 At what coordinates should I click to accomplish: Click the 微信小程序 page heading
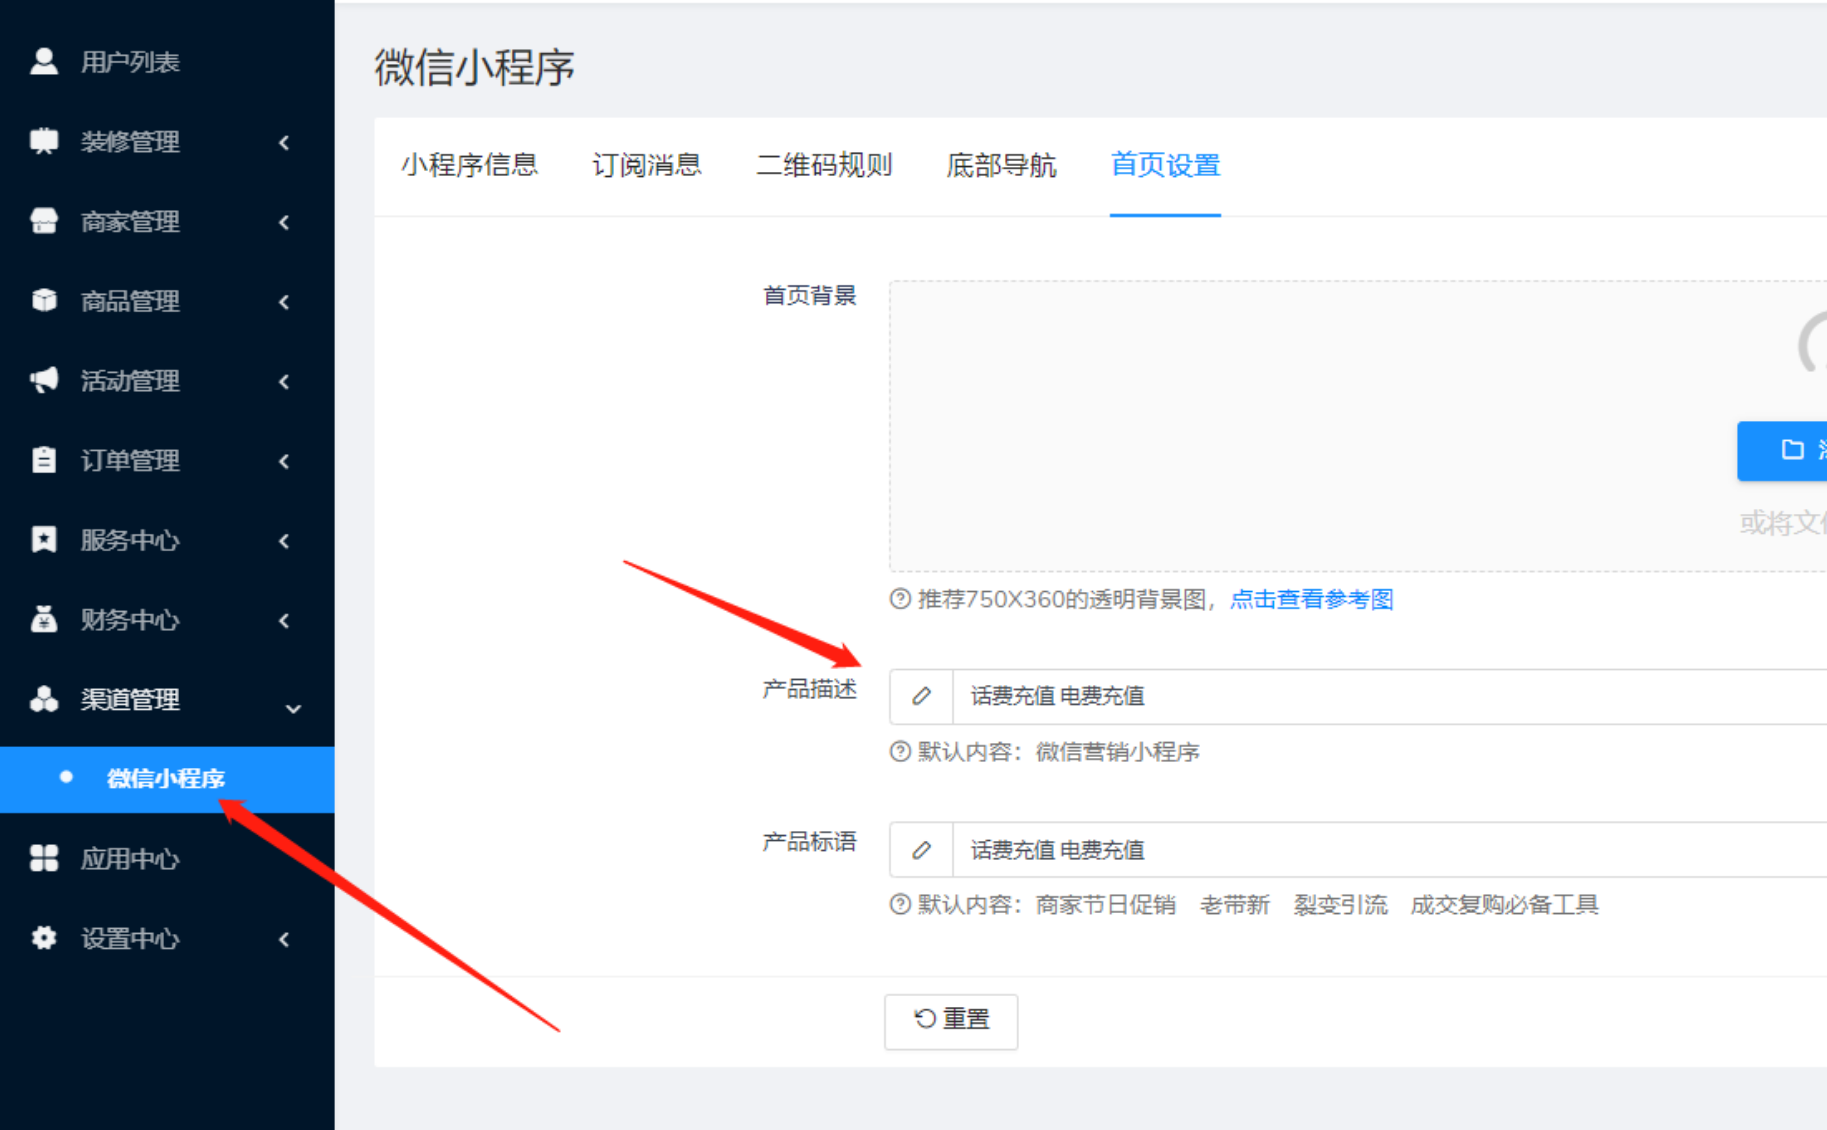(475, 67)
